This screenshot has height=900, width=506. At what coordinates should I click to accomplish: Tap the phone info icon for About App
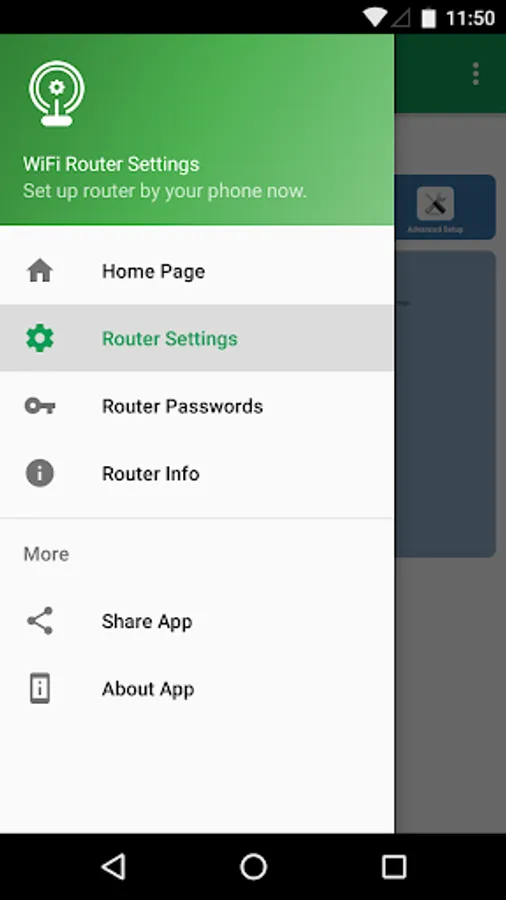tap(40, 688)
